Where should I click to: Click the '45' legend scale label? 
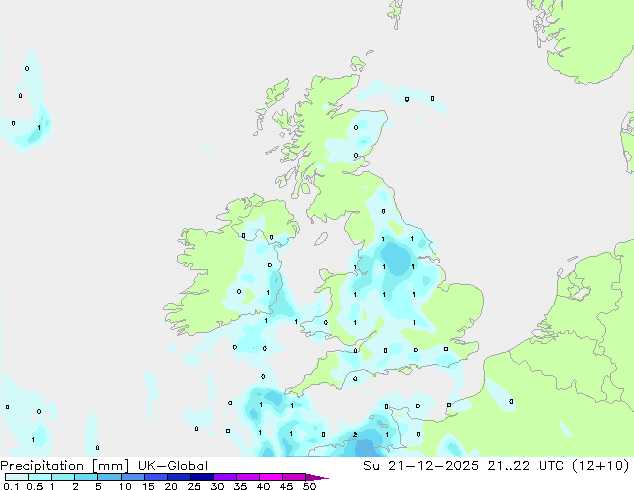[287, 486]
